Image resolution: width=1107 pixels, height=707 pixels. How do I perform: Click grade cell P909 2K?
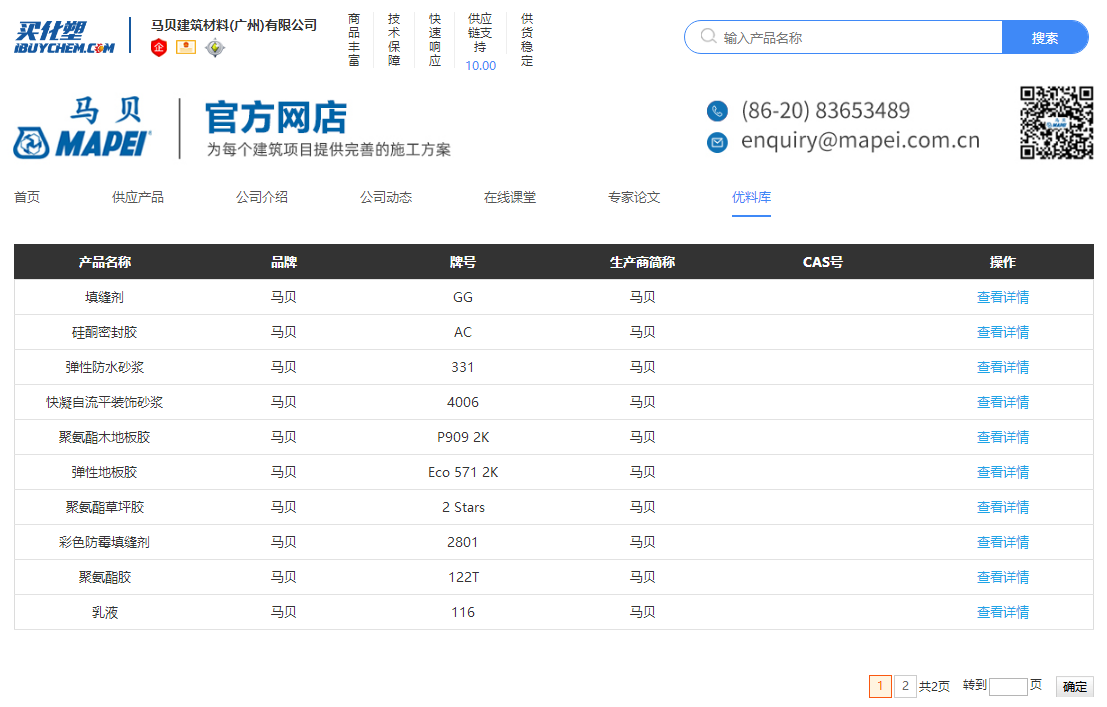coord(463,437)
